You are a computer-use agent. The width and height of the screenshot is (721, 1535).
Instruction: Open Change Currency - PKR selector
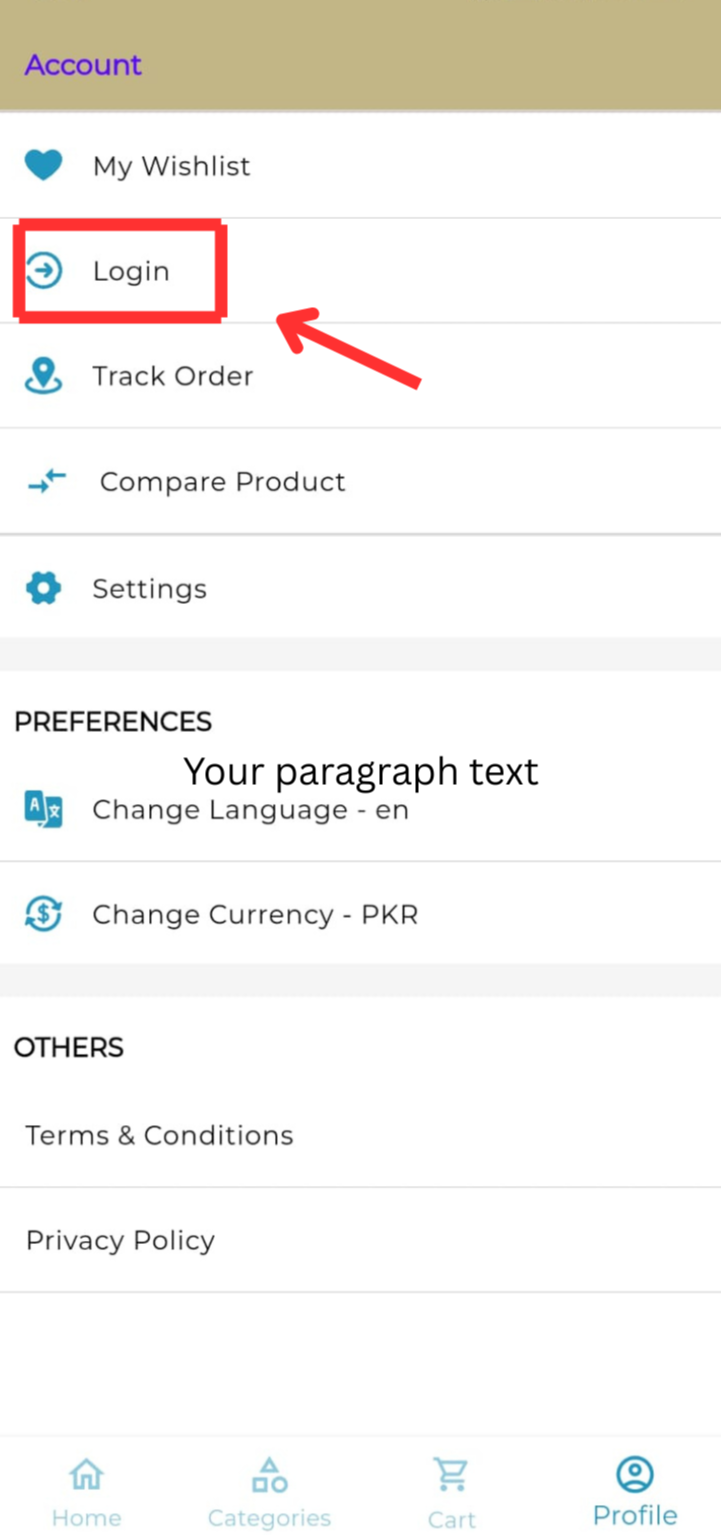tap(360, 914)
